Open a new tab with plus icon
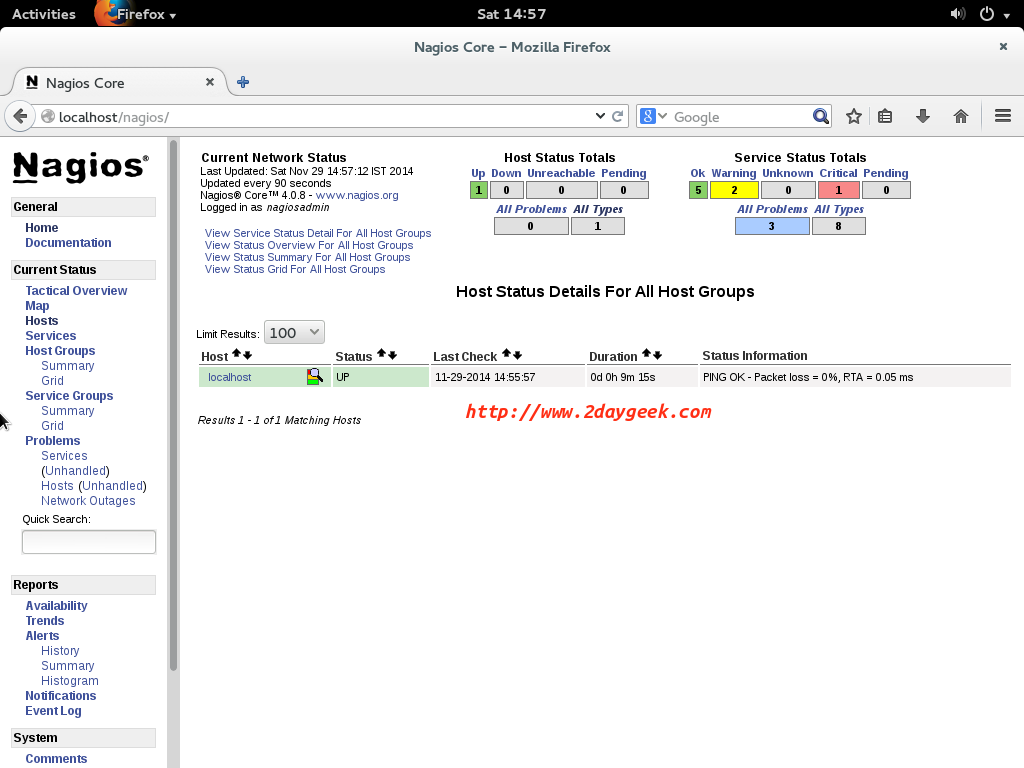This screenshot has width=1024, height=768. 243,82
